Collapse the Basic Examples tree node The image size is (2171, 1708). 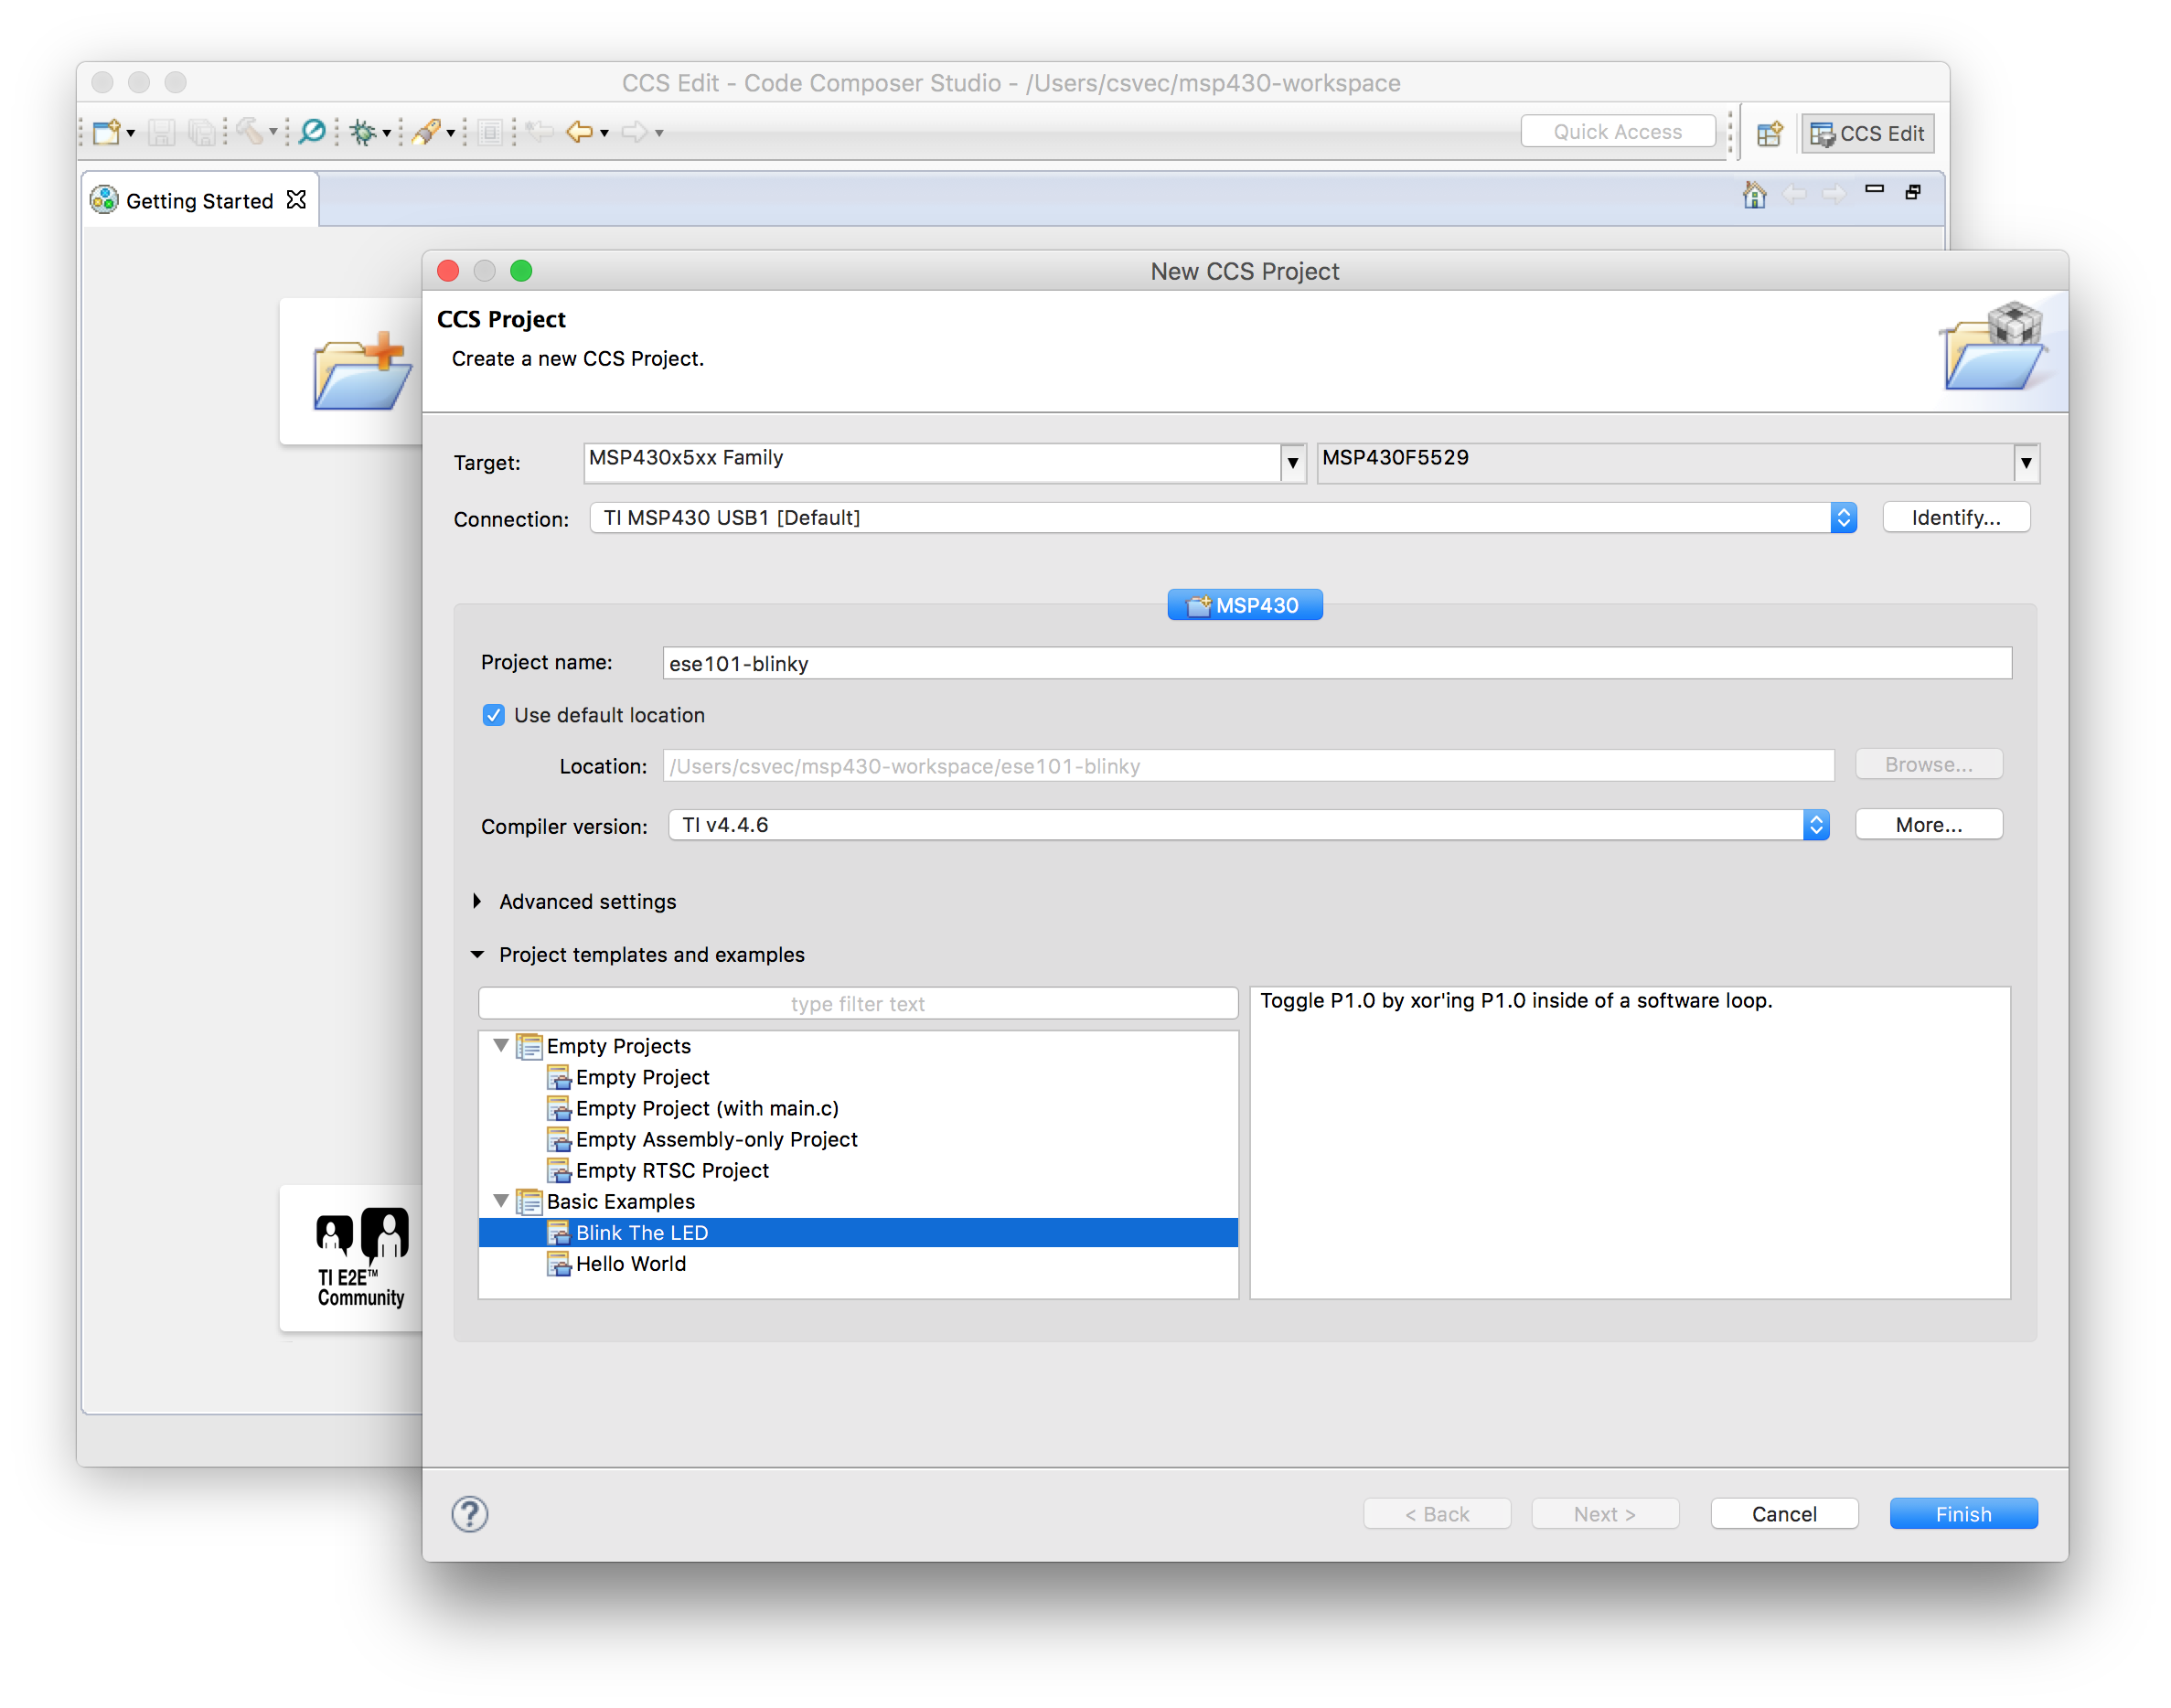(x=501, y=1201)
